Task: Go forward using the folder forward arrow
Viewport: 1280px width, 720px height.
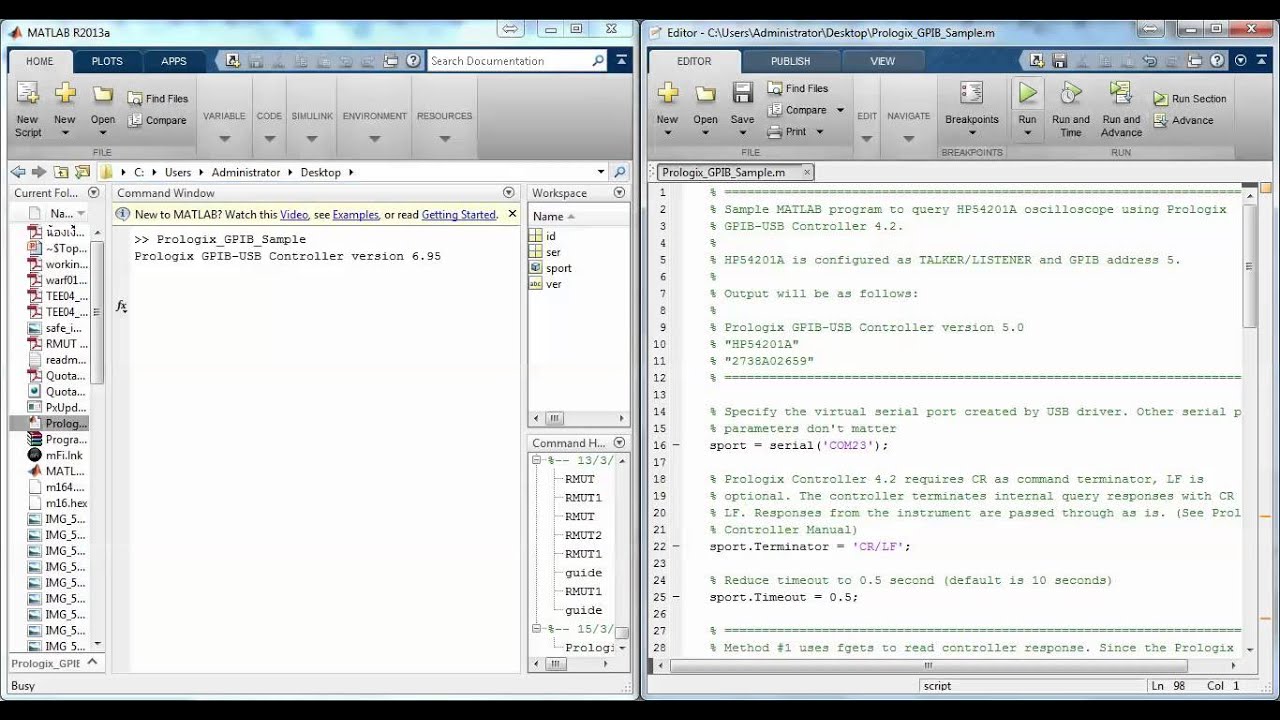Action: 39,172
